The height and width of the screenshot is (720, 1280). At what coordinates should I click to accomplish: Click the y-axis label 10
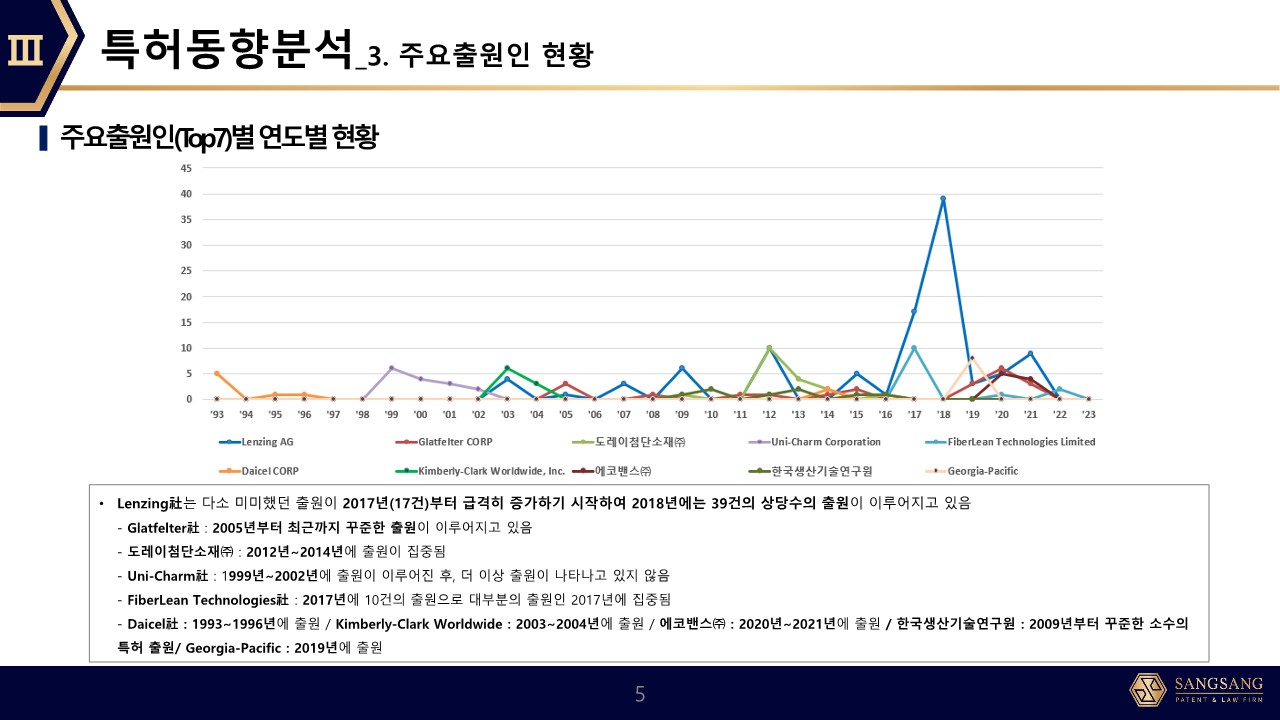pyautogui.click(x=186, y=348)
